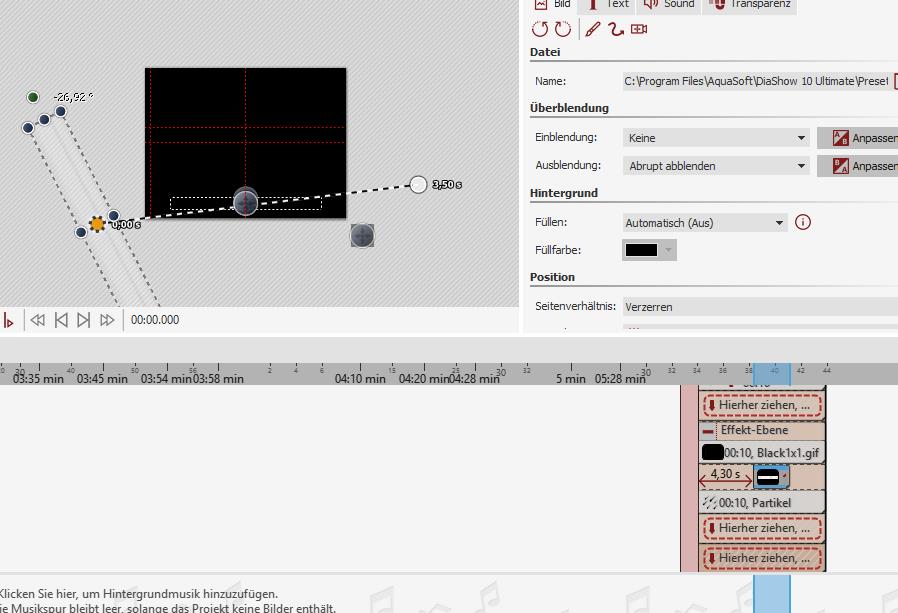Open the Füllen dropdown set to Automatisch
The image size is (898, 613).
pos(705,222)
